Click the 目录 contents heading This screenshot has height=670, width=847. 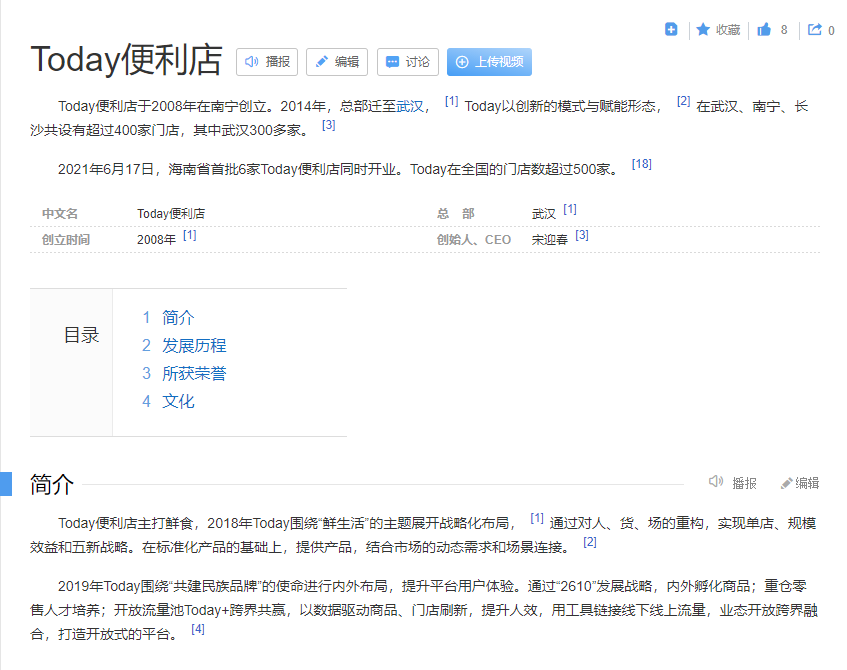pos(82,335)
